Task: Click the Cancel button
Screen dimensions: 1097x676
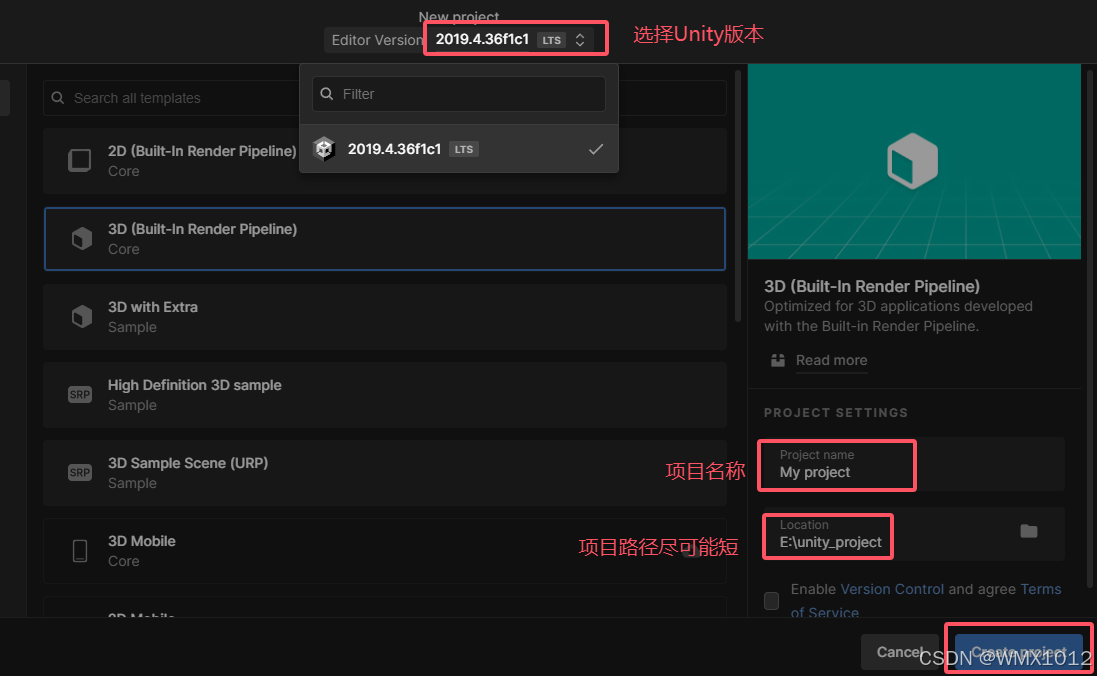Action: point(900,652)
